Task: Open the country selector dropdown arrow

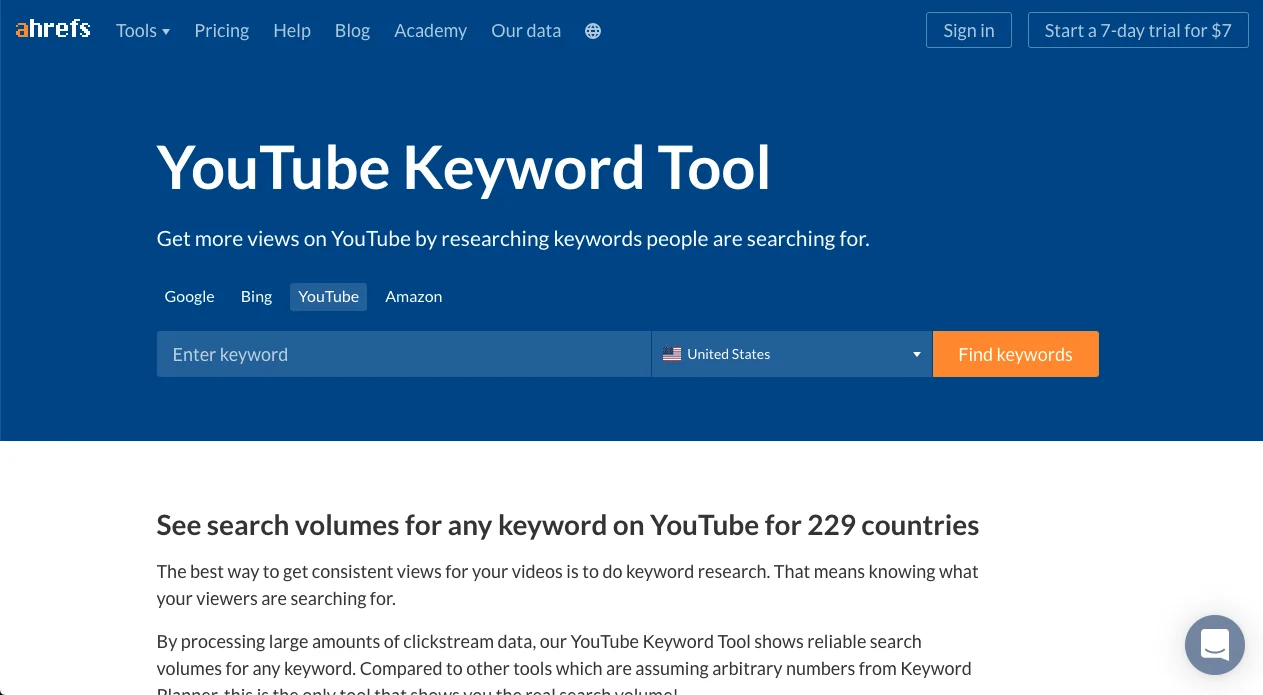Action: pos(917,354)
